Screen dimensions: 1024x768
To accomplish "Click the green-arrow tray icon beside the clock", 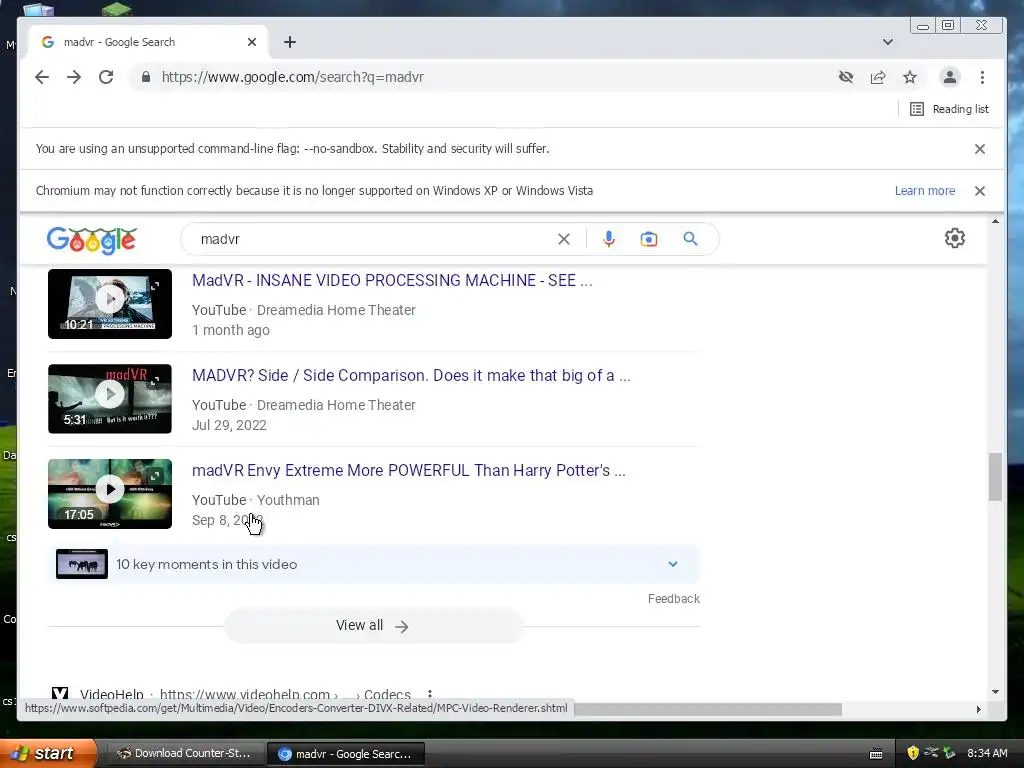I will tap(949, 753).
